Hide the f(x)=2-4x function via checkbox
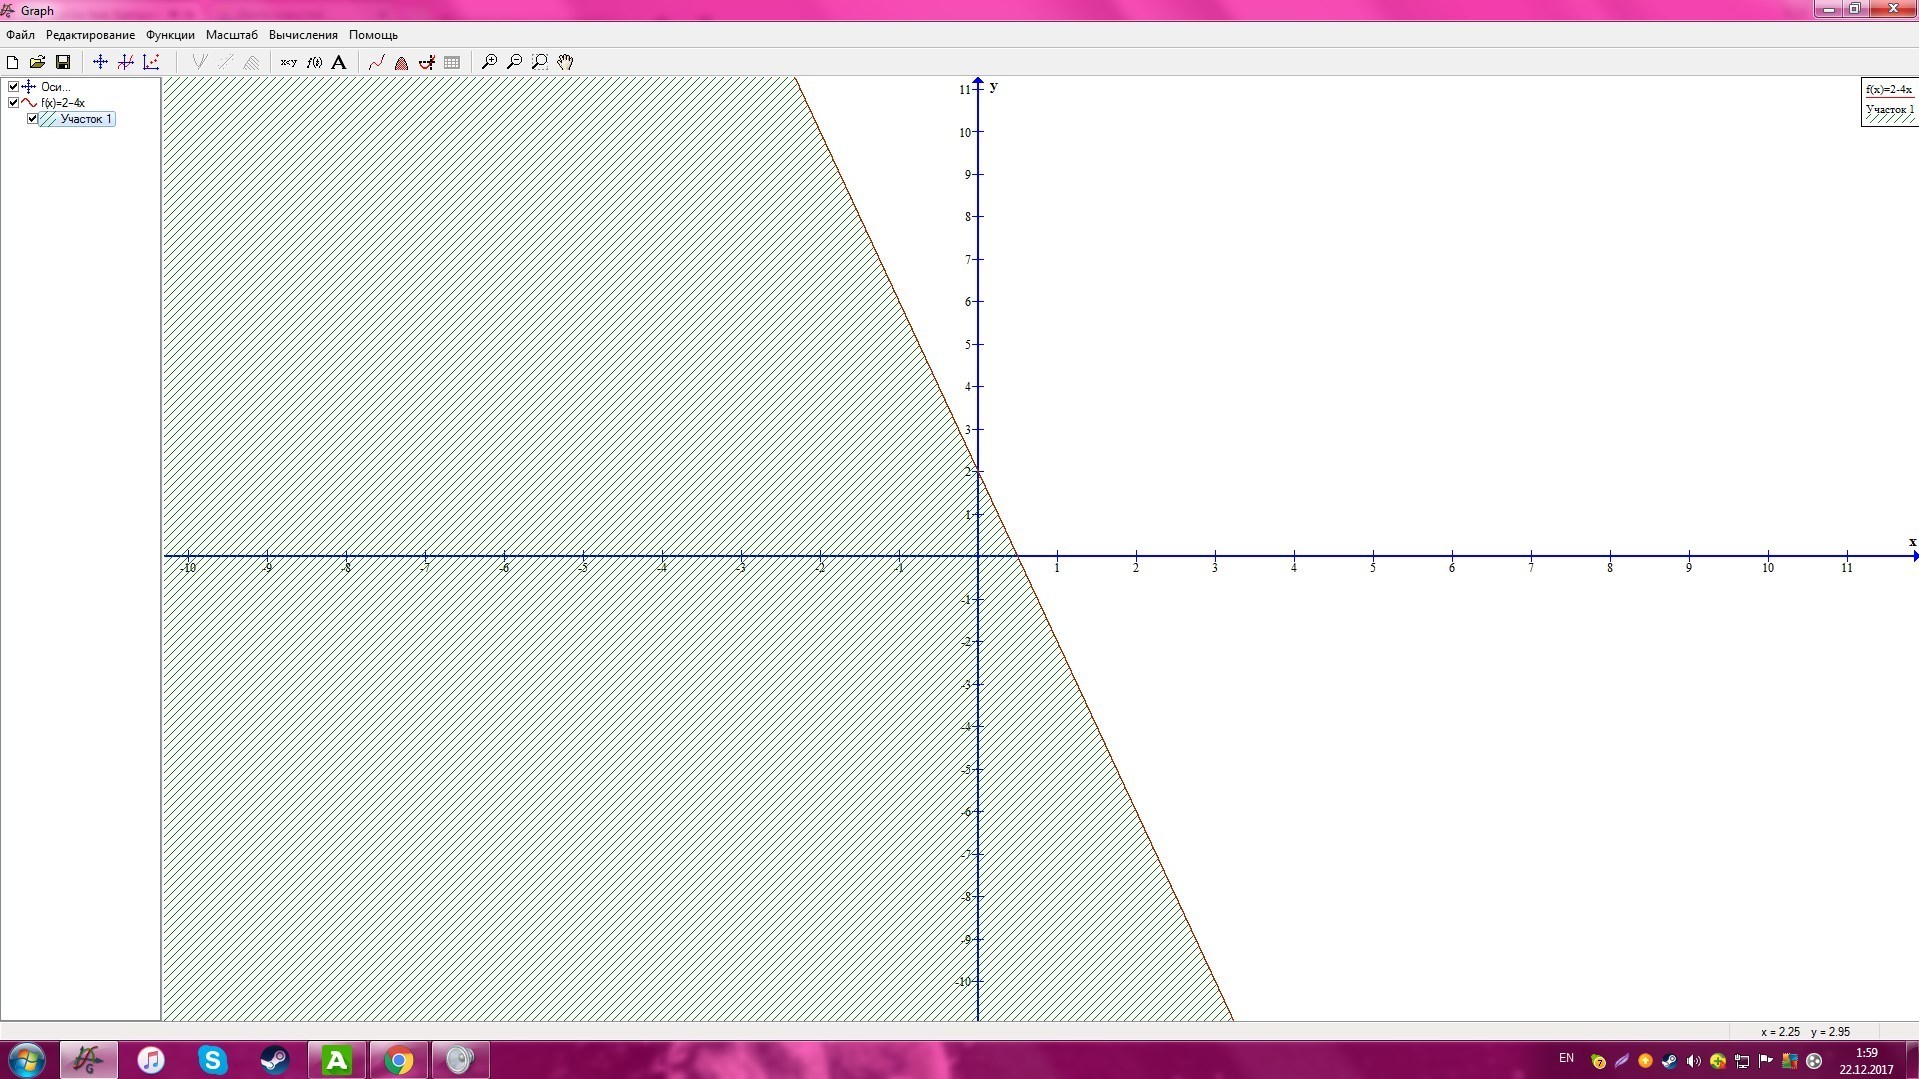This screenshot has height=1079, width=1919. coord(14,103)
